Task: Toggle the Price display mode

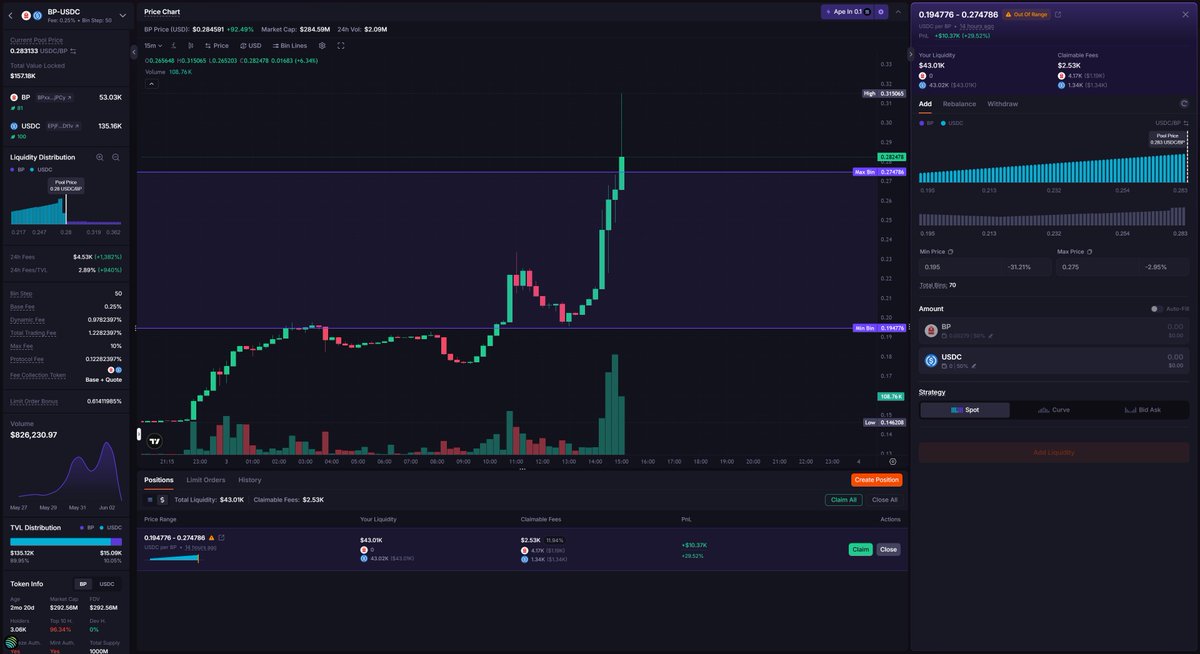Action: (x=217, y=45)
